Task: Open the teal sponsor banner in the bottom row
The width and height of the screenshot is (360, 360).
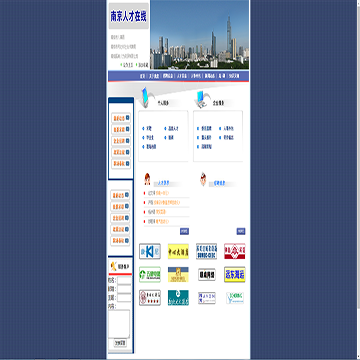Action: pos(178,298)
